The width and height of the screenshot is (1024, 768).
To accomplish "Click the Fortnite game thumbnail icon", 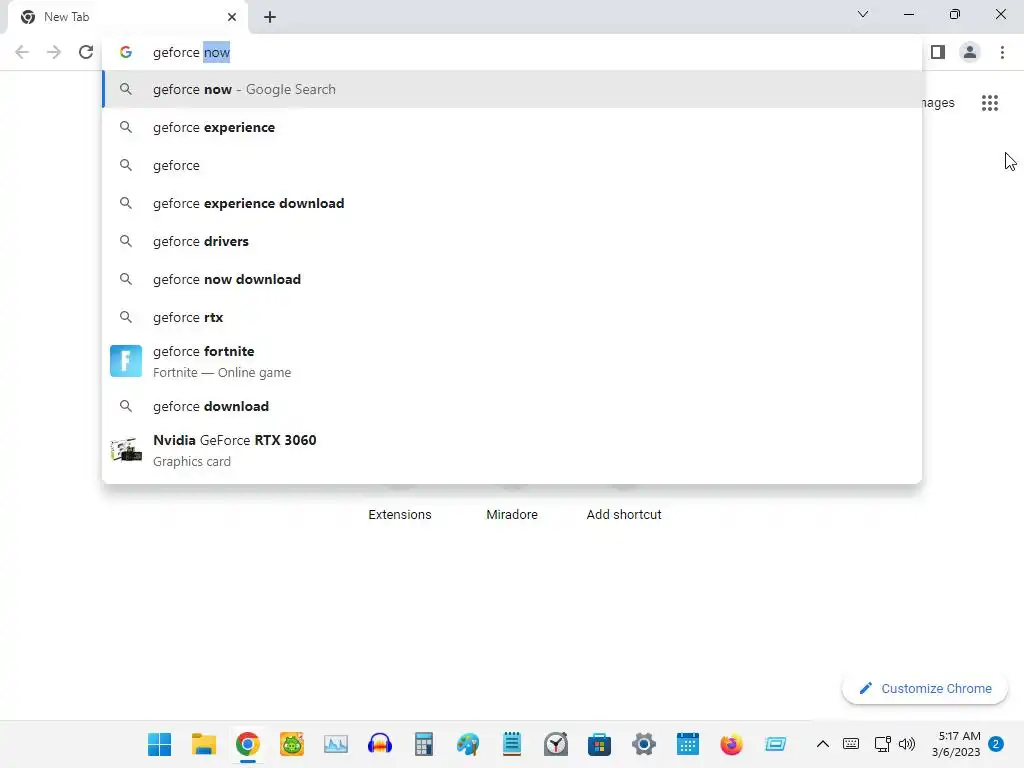I will pyautogui.click(x=125, y=361).
